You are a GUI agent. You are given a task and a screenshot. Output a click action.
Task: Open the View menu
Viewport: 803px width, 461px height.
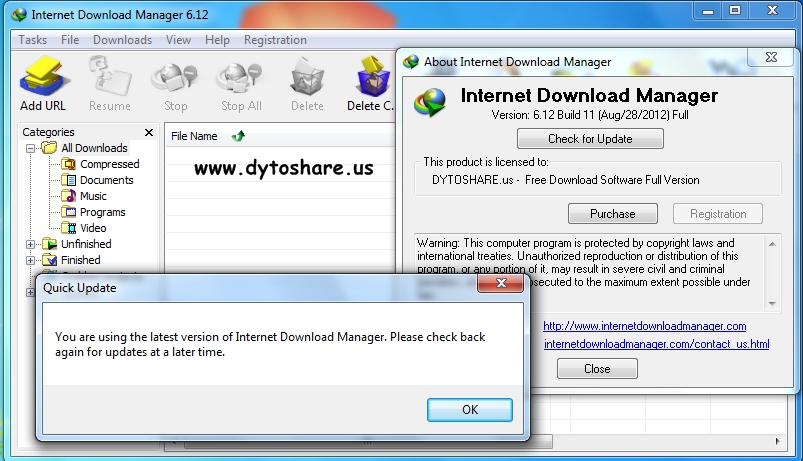point(178,40)
